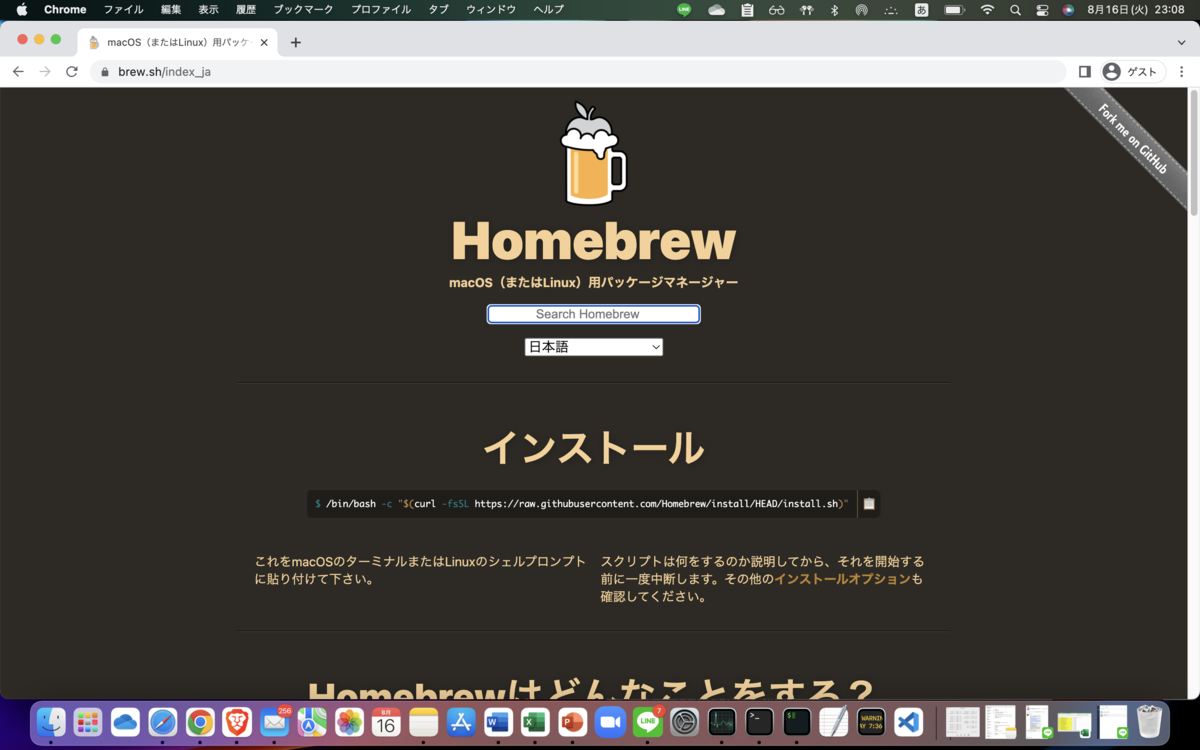
Task: Open the Chrome app menu
Action: point(65,10)
